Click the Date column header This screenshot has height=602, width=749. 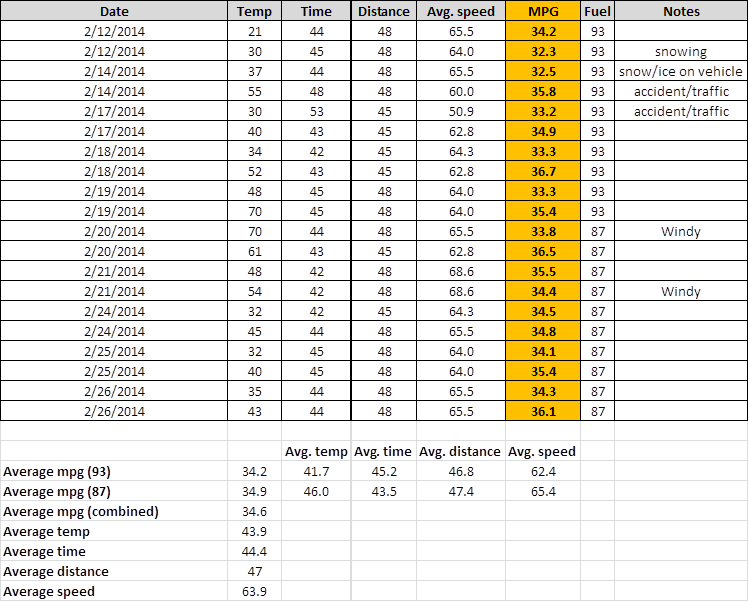(114, 11)
